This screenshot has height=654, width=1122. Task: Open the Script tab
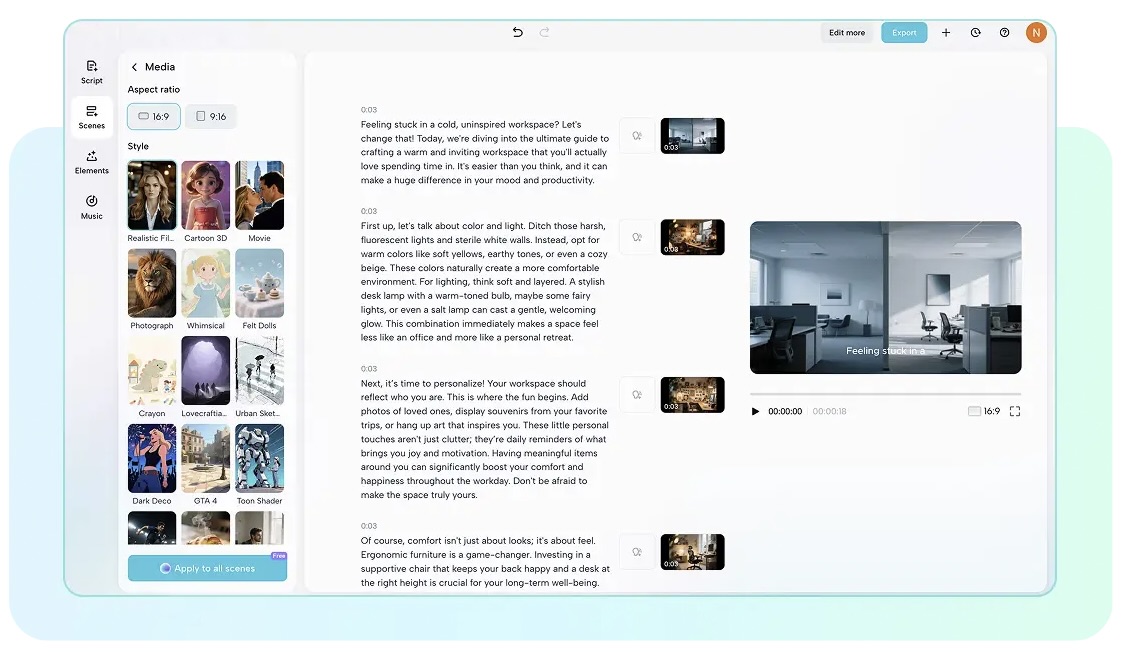(92, 71)
